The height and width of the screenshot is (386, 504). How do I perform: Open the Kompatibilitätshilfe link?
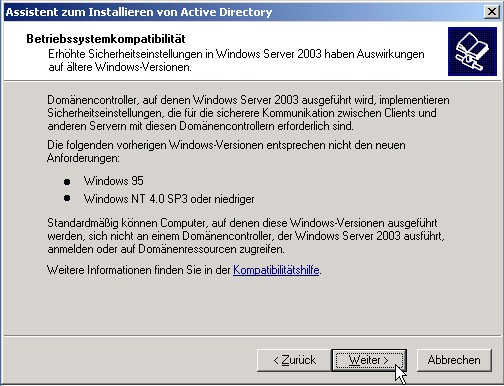276,270
